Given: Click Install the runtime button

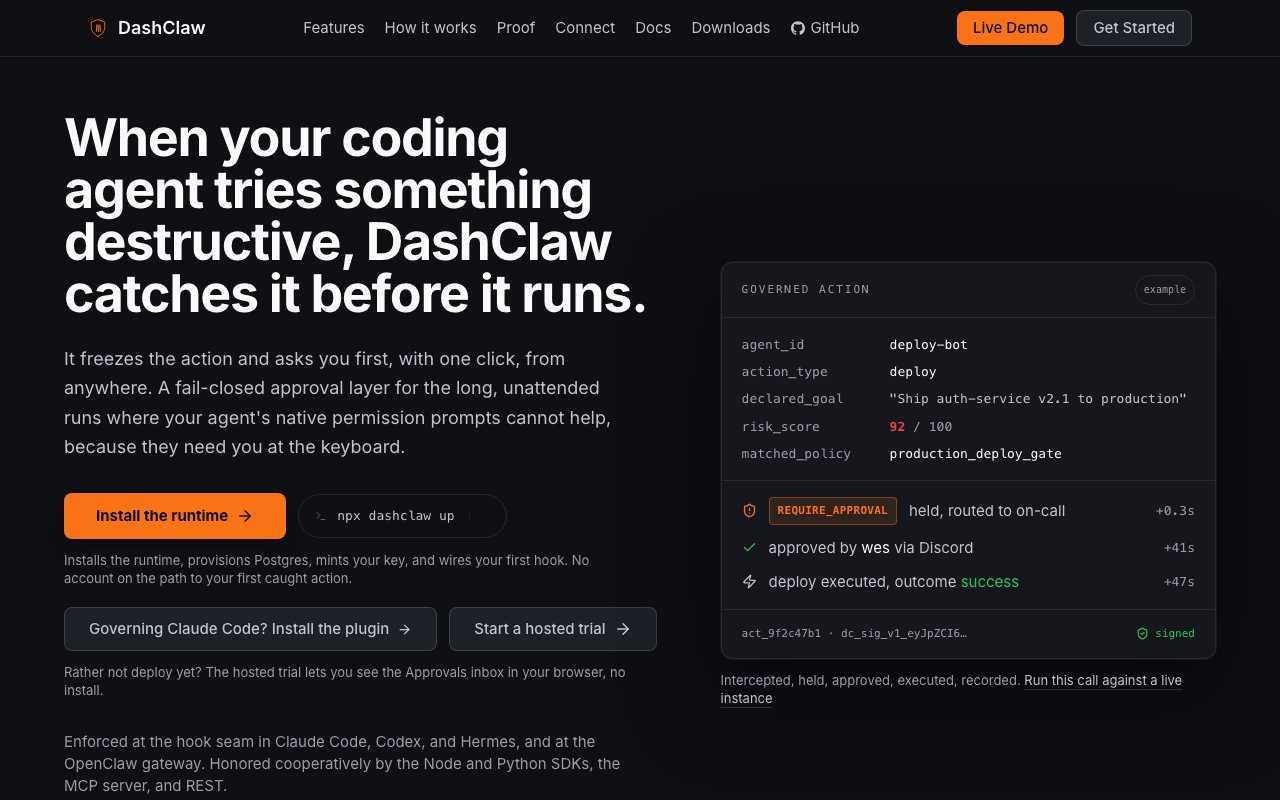Looking at the screenshot, I should [175, 516].
